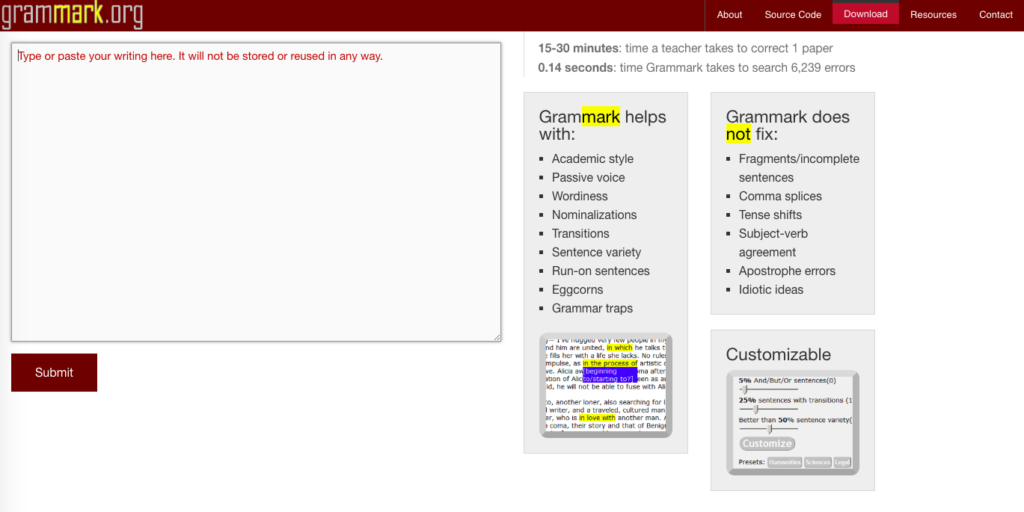Click the 'Comma splices' list item

pyautogui.click(x=780, y=196)
